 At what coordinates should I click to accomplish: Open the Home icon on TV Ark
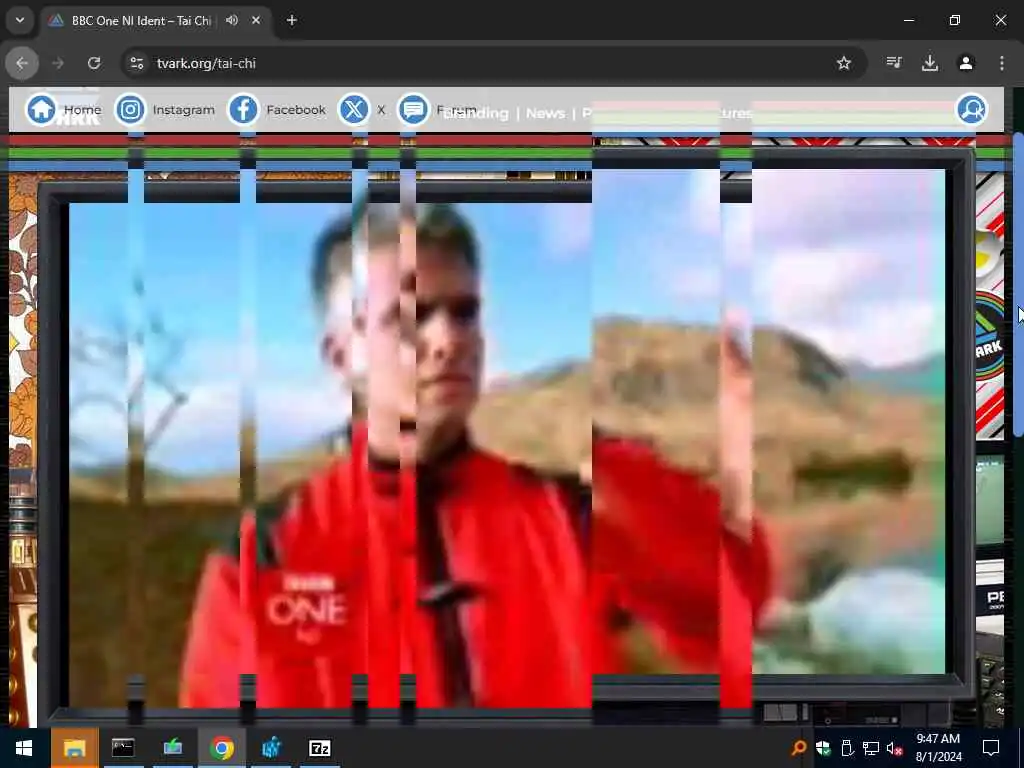tap(41, 110)
